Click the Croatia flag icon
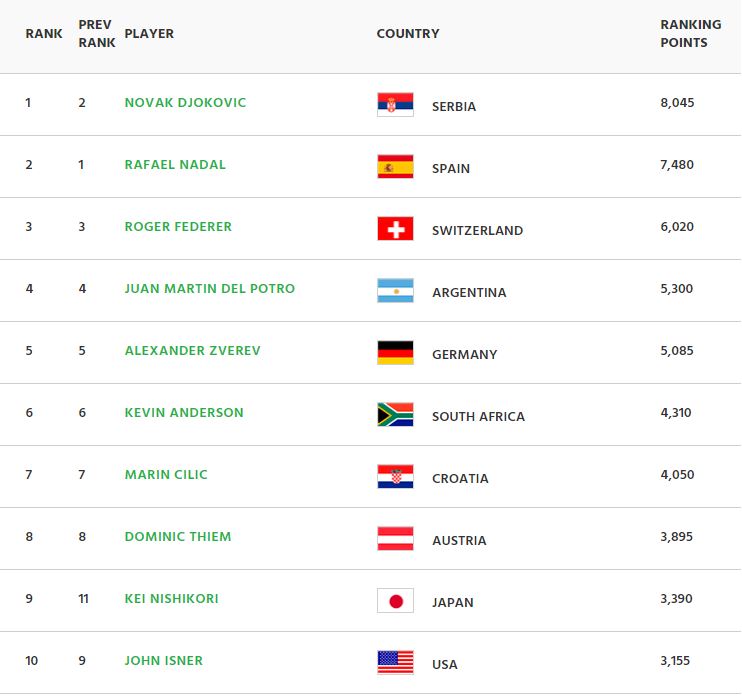Screen dimensions: 742x697 tap(395, 476)
